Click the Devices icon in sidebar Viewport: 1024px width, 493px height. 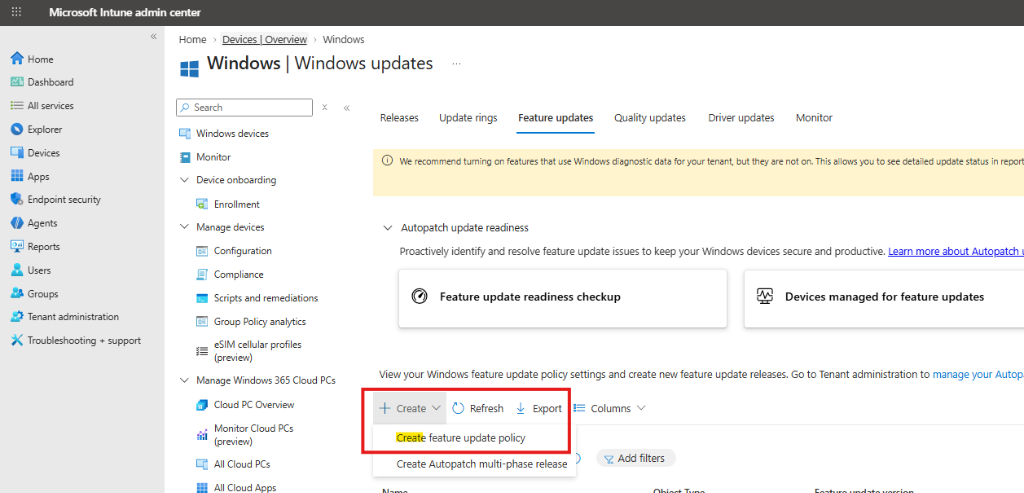17,153
